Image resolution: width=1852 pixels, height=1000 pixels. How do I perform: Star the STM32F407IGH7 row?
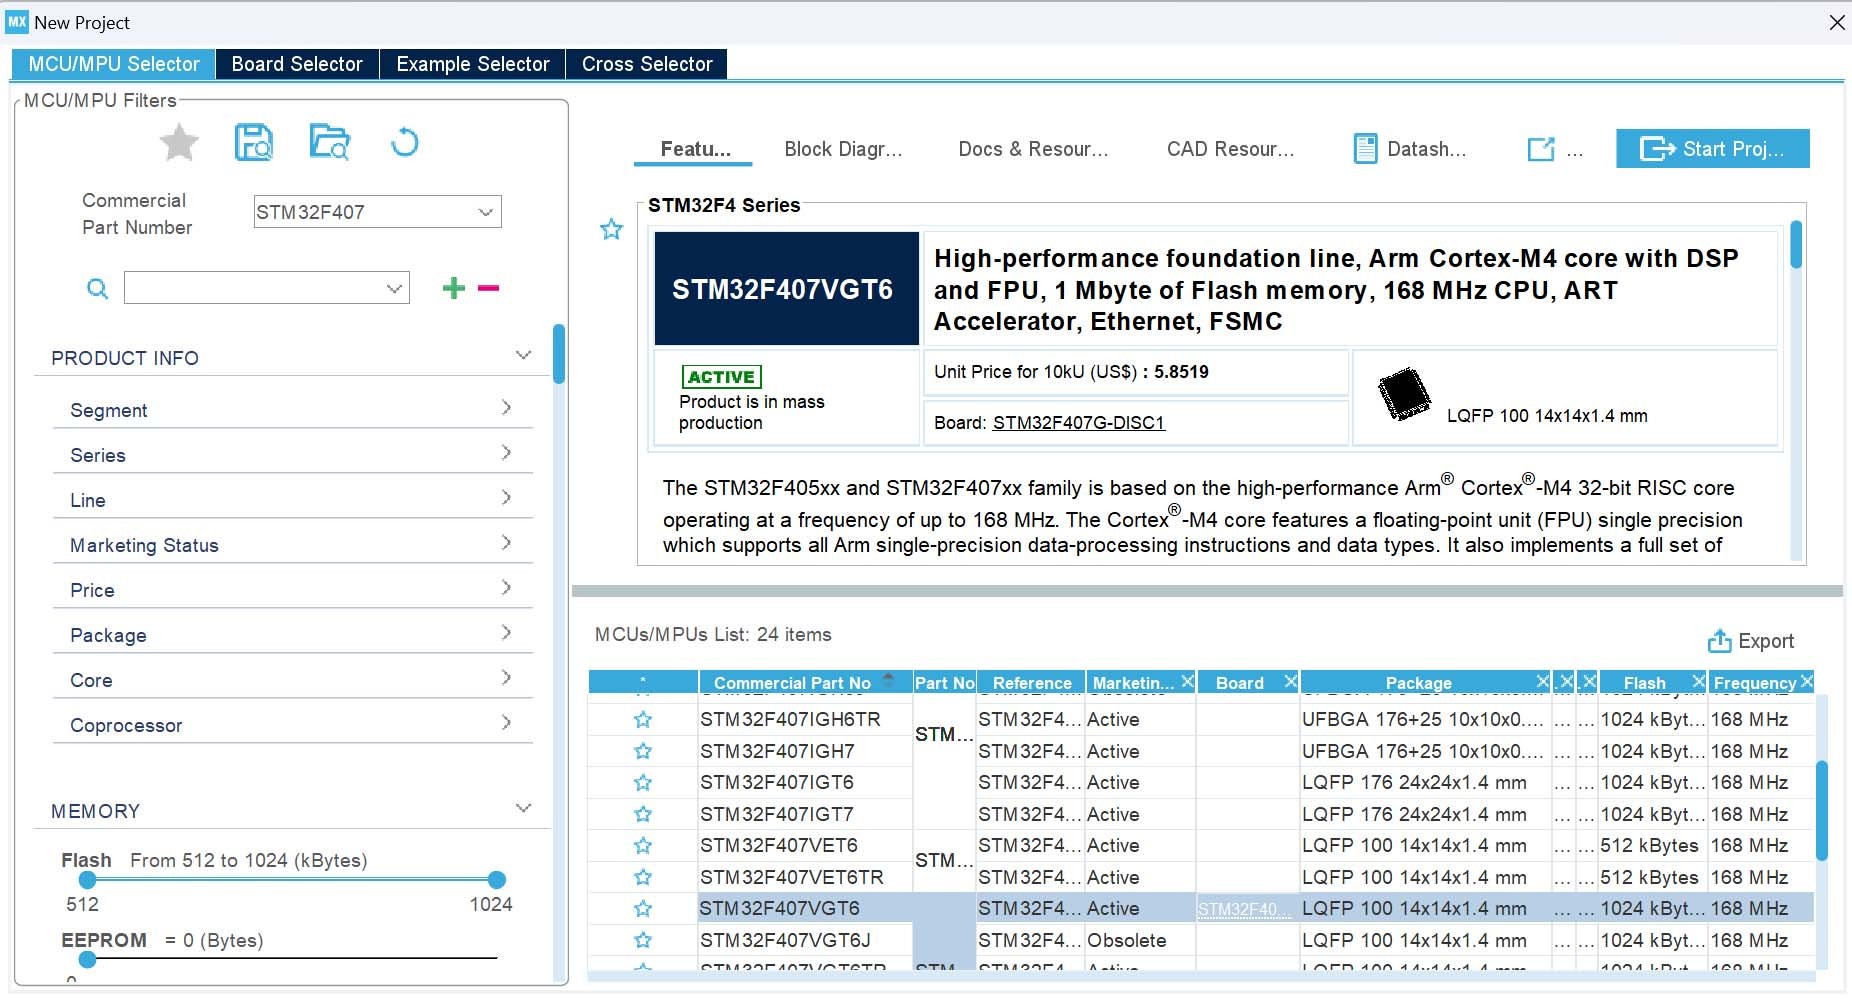point(643,751)
